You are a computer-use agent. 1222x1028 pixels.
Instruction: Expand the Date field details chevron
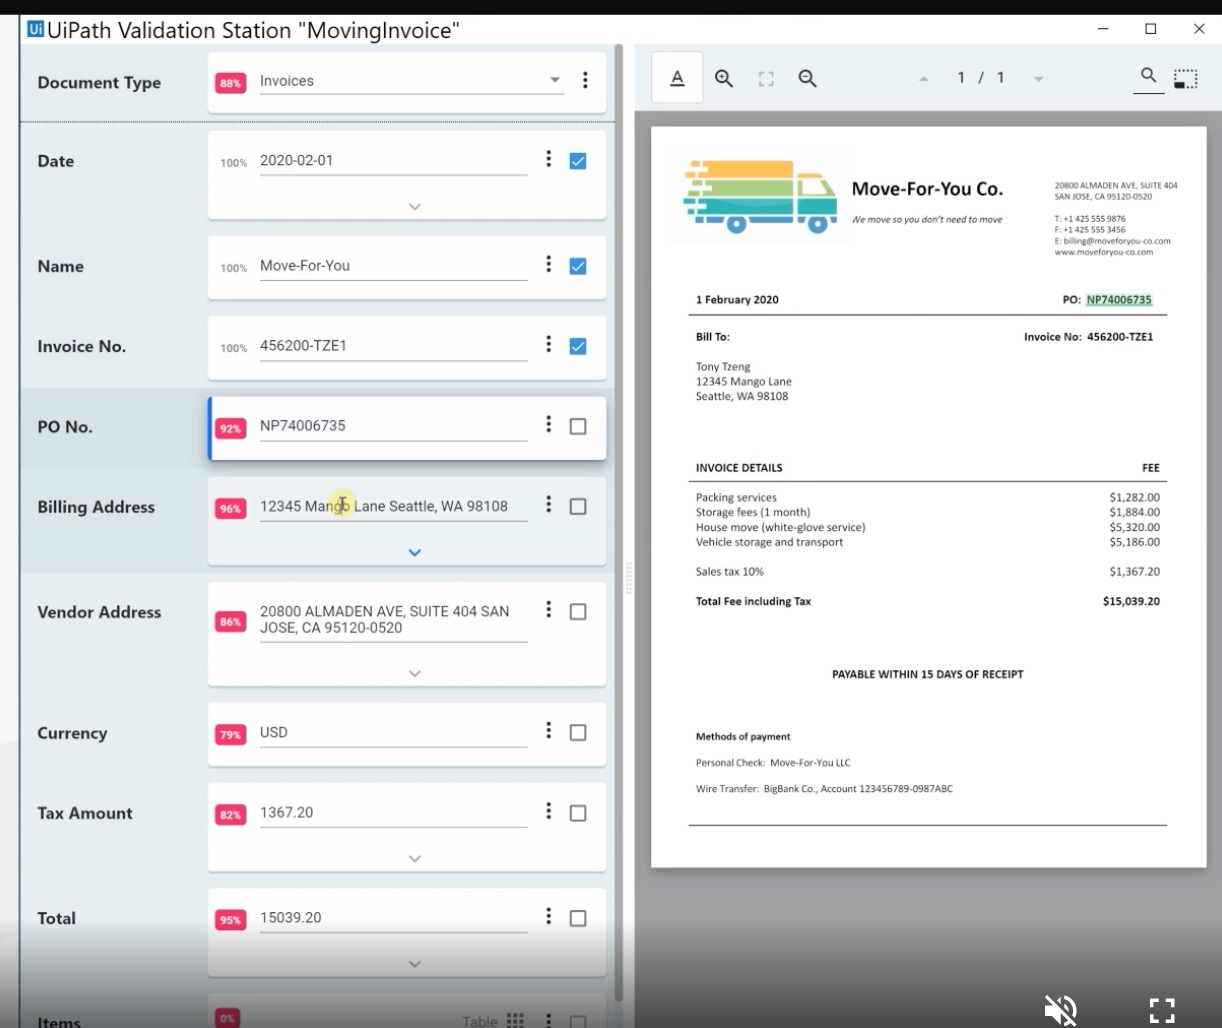coord(415,206)
